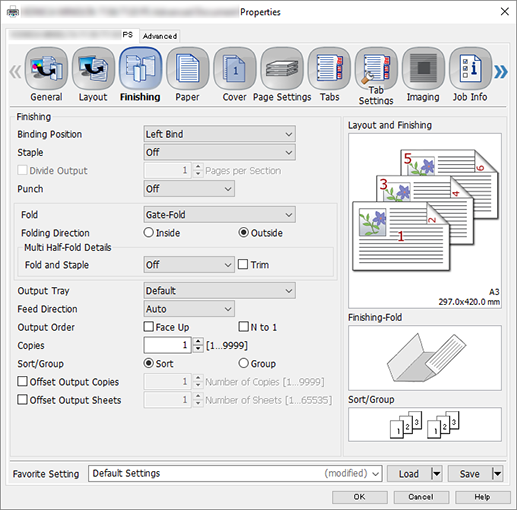Viewport: 517px width, 510px height.
Task: Click the Cancel button
Action: click(x=421, y=497)
